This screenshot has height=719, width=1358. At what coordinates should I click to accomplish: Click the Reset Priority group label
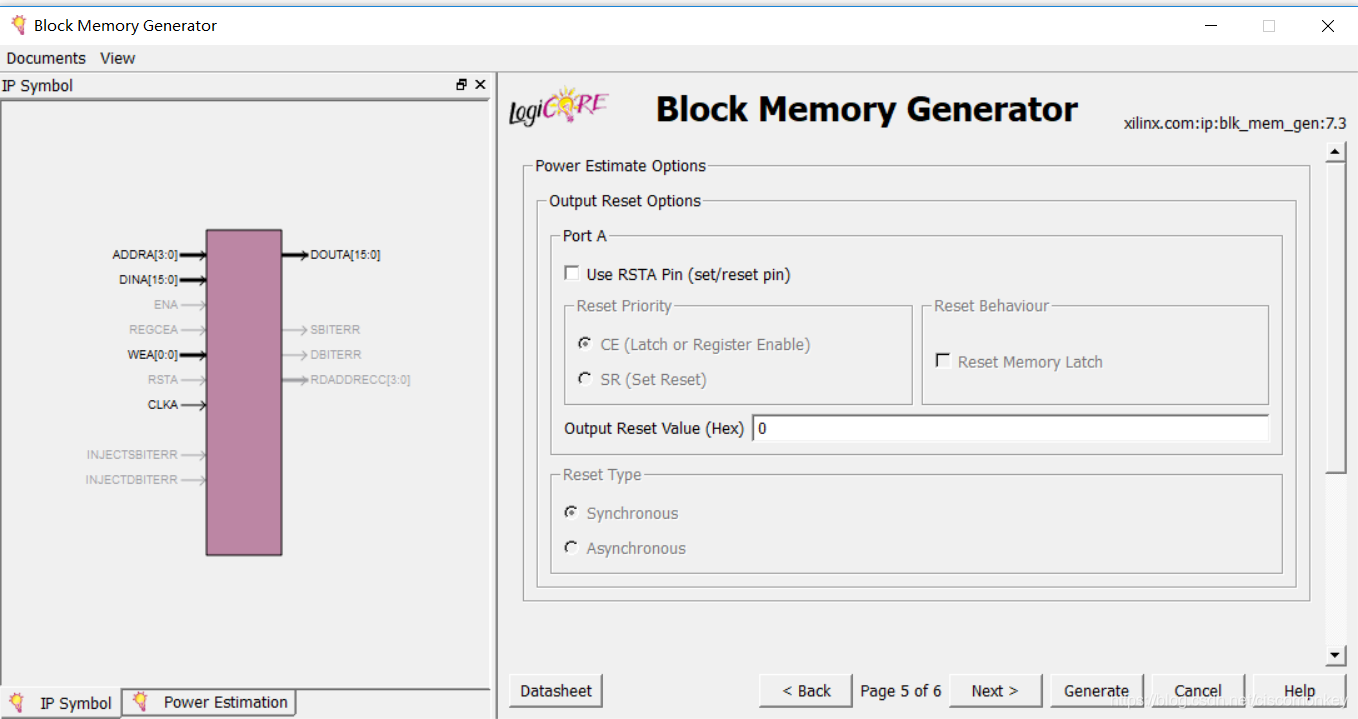(x=624, y=306)
